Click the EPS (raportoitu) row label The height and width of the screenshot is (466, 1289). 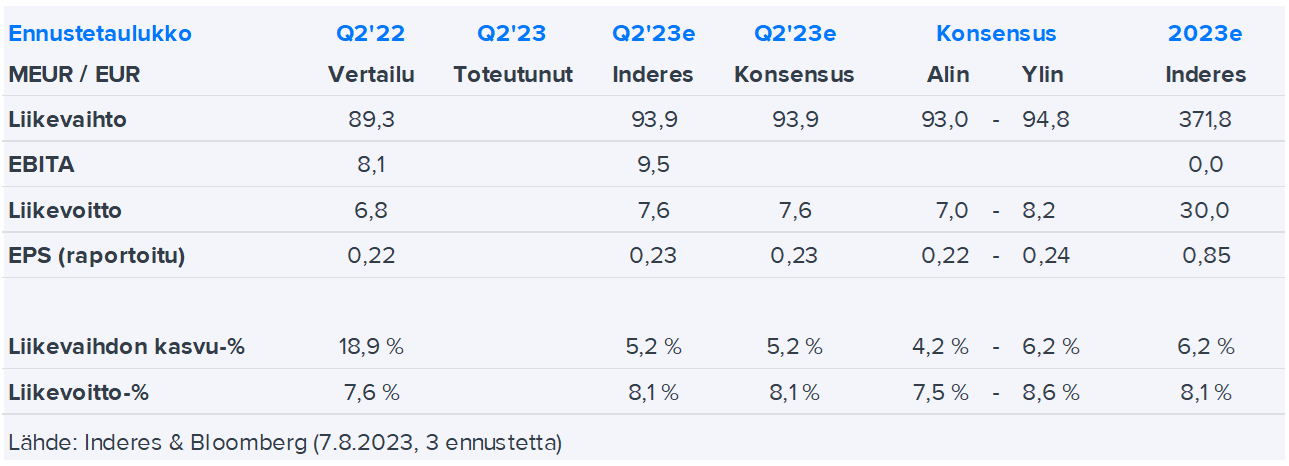pyautogui.click(x=97, y=256)
